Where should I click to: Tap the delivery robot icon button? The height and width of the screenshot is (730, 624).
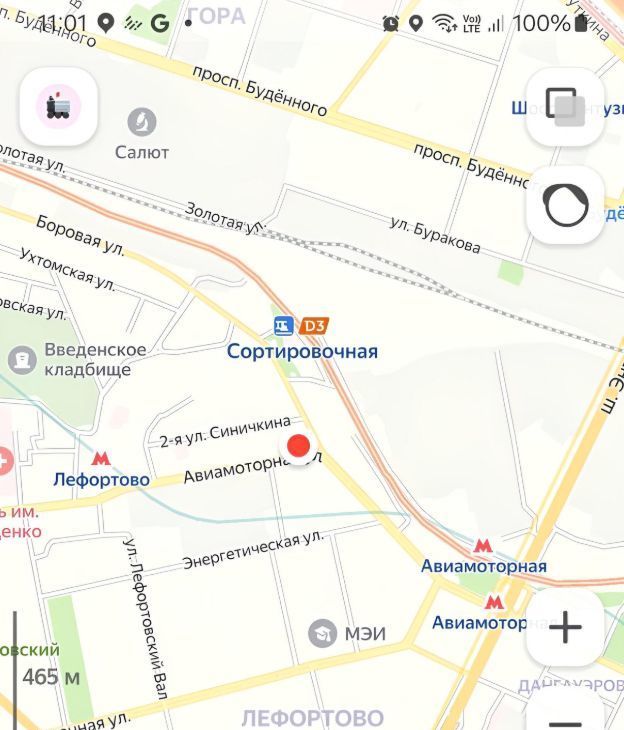click(59, 107)
